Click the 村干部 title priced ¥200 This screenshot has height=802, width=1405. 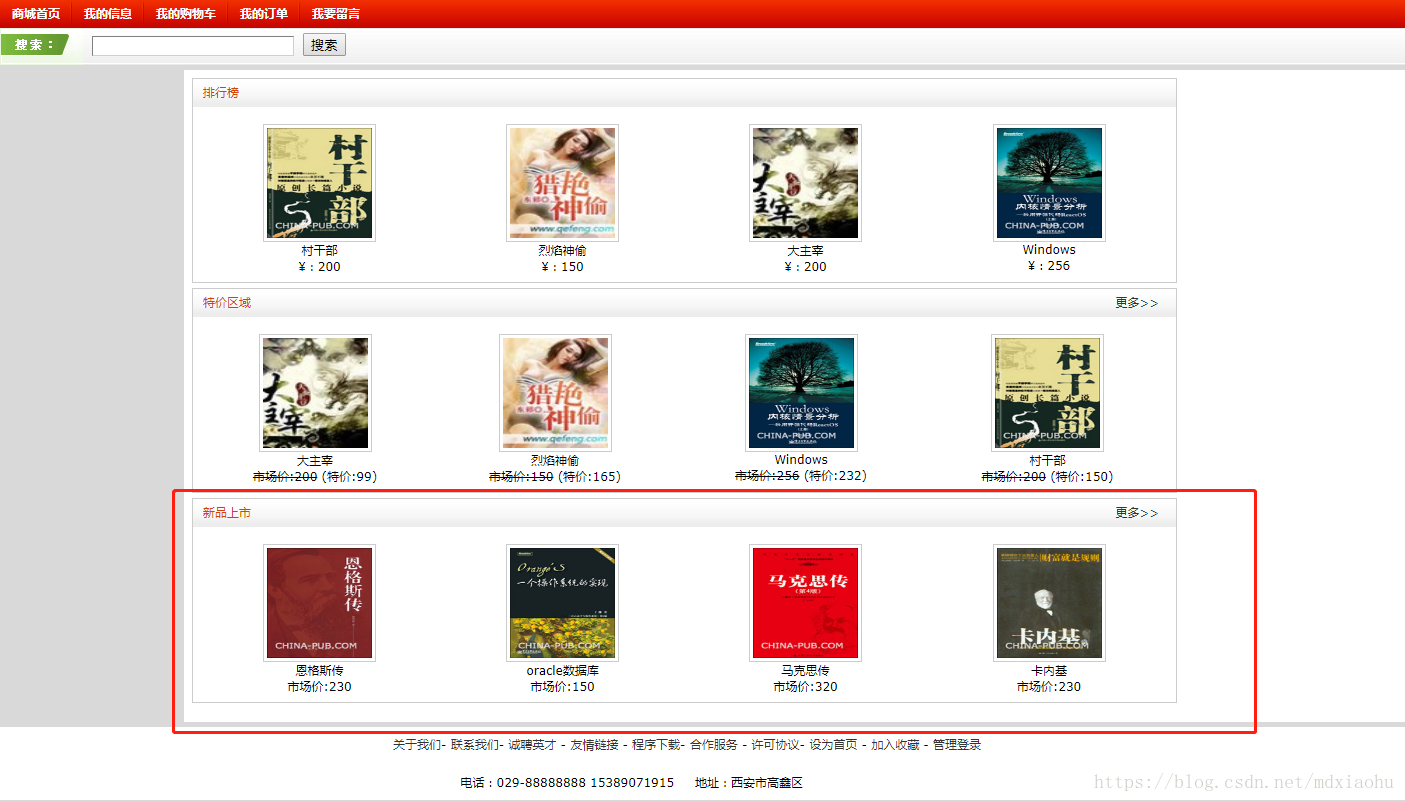(319, 250)
